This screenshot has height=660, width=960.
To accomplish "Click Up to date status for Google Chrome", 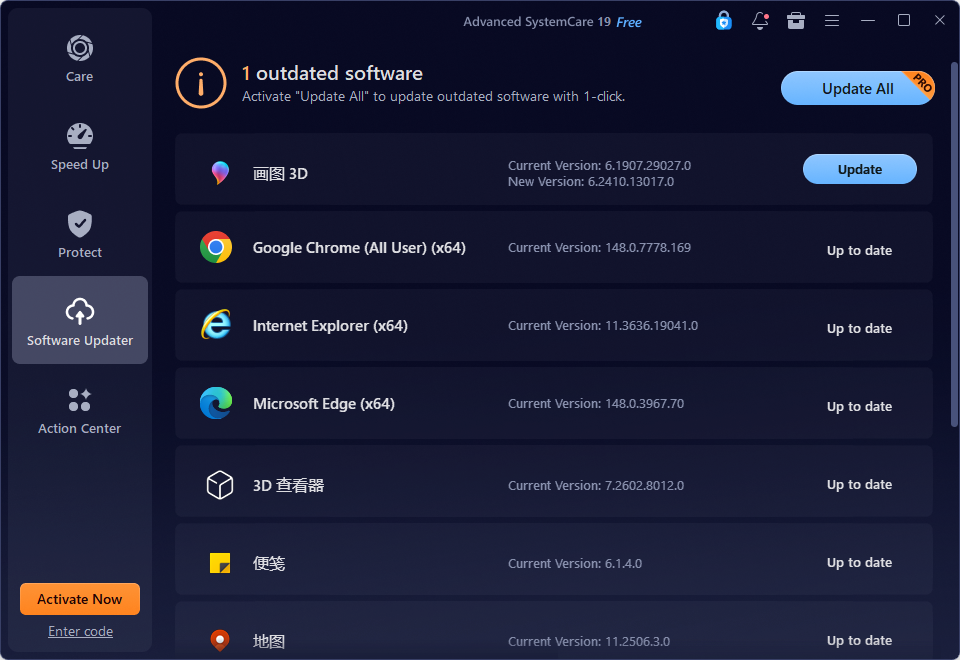I will tap(859, 250).
